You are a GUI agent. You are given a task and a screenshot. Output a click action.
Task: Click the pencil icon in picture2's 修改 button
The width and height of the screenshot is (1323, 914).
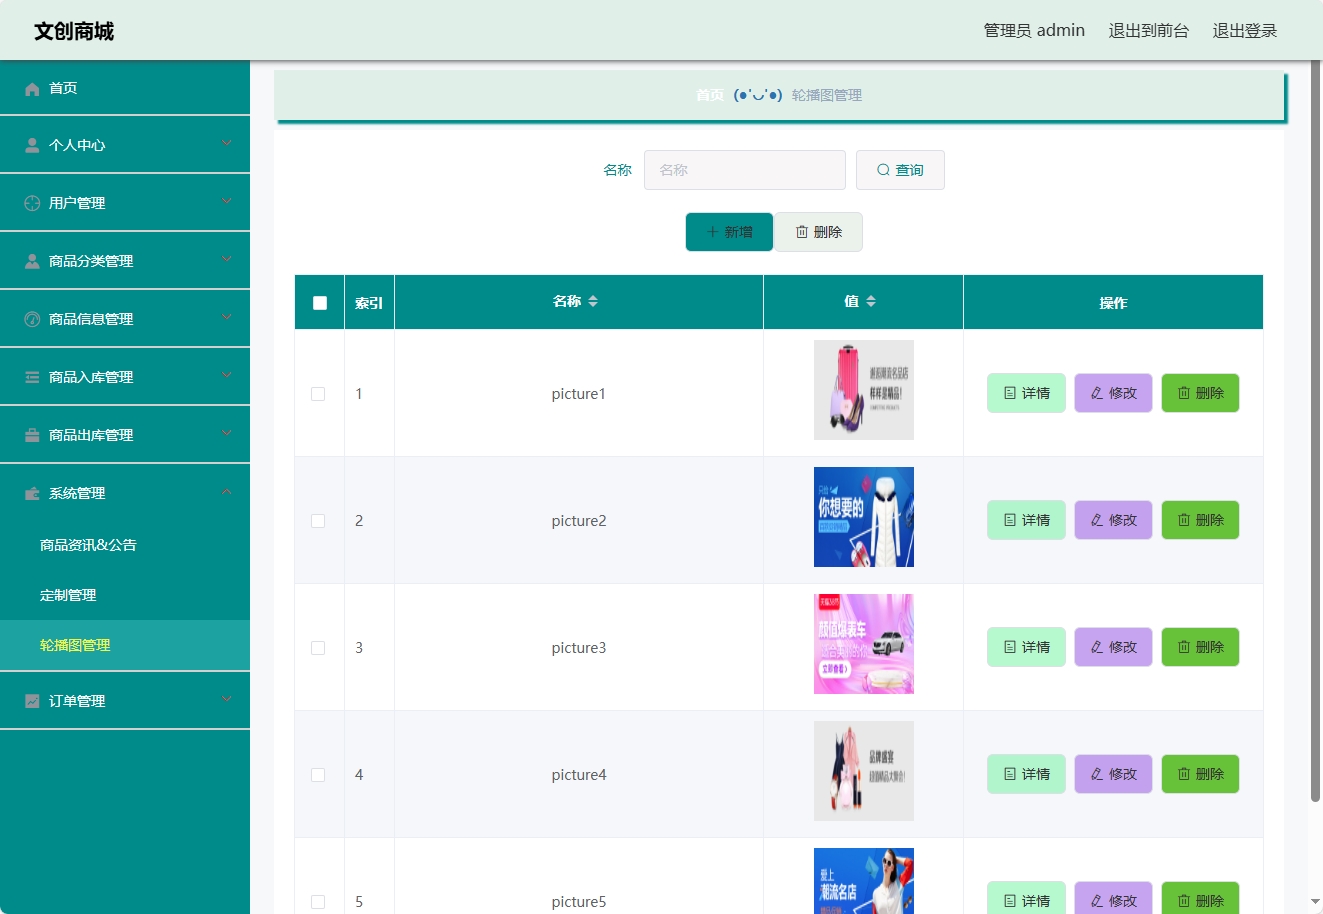1097,520
